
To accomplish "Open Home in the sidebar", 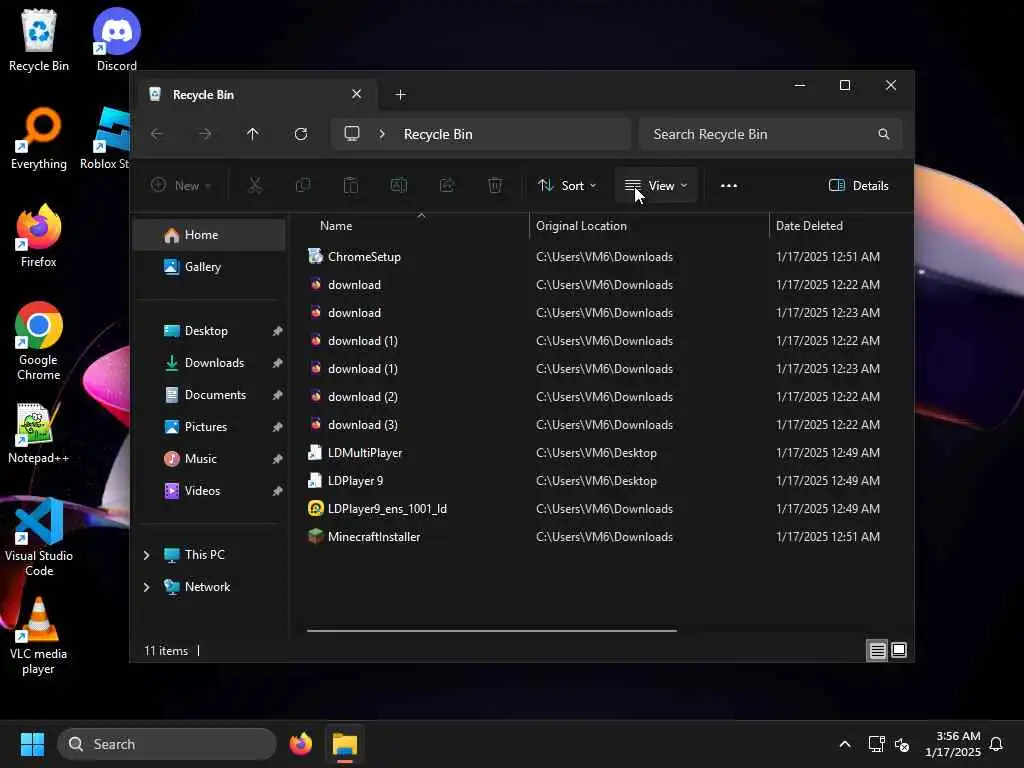I will click(x=209, y=235).
